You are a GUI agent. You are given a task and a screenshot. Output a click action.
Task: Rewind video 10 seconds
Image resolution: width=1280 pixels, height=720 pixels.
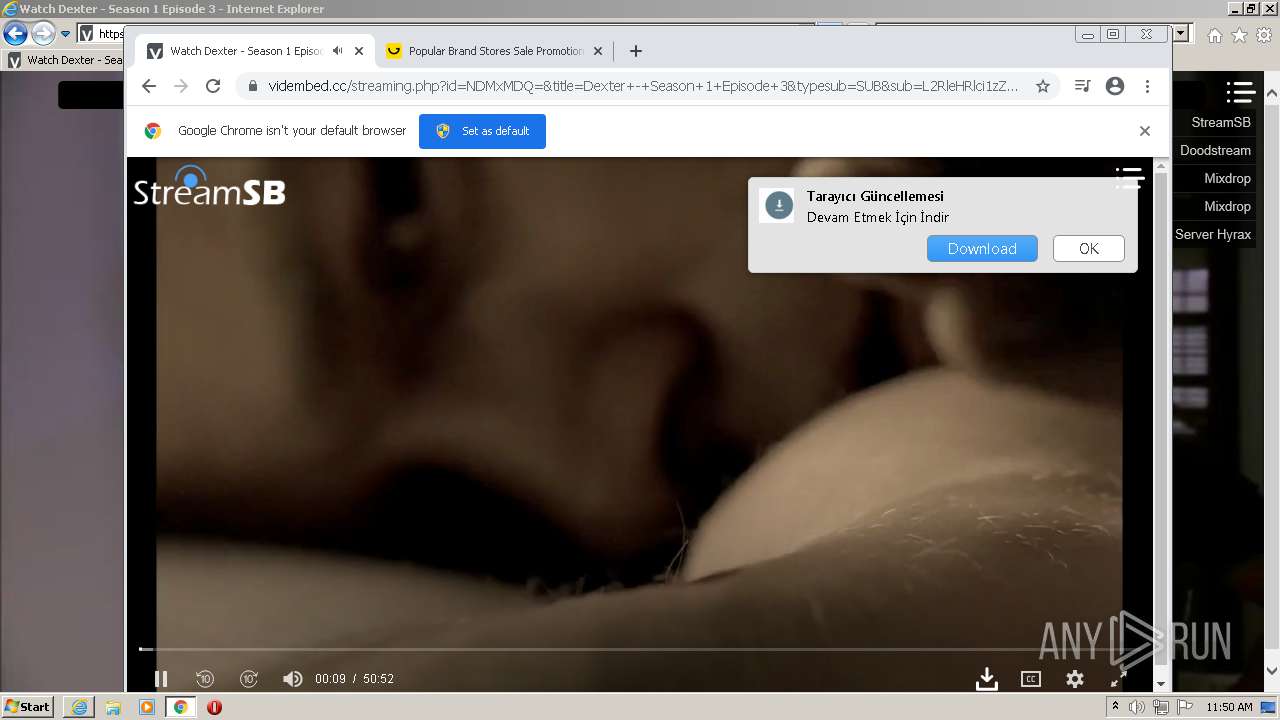pos(205,679)
